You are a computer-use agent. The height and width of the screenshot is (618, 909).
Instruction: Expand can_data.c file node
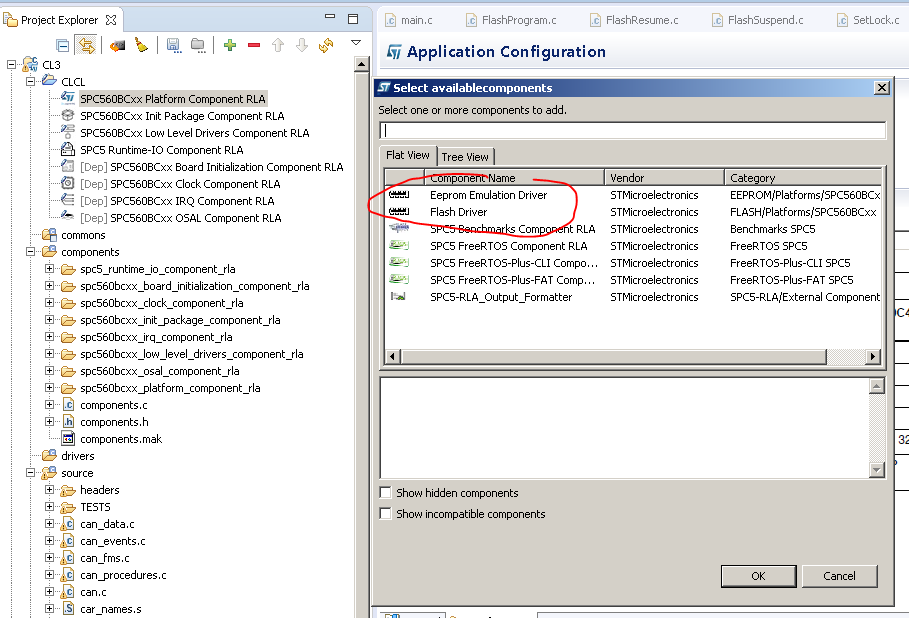(49, 524)
